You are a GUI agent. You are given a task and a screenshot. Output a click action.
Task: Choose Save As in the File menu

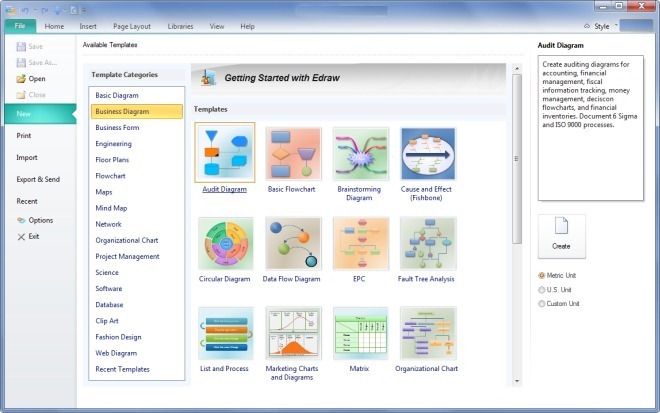coord(37,62)
